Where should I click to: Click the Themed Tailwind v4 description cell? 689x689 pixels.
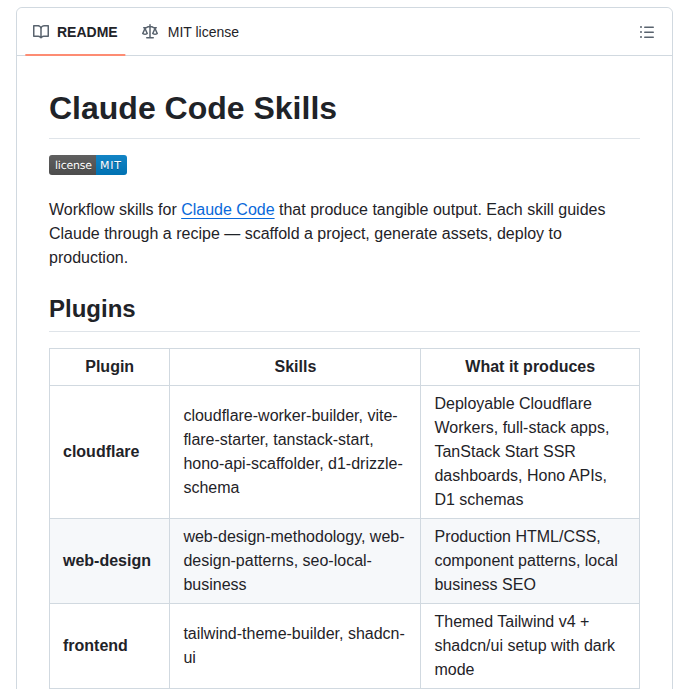(x=530, y=645)
